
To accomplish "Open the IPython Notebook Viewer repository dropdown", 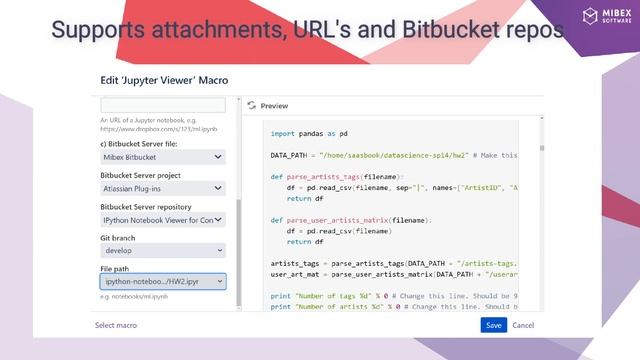I will [x=163, y=220].
